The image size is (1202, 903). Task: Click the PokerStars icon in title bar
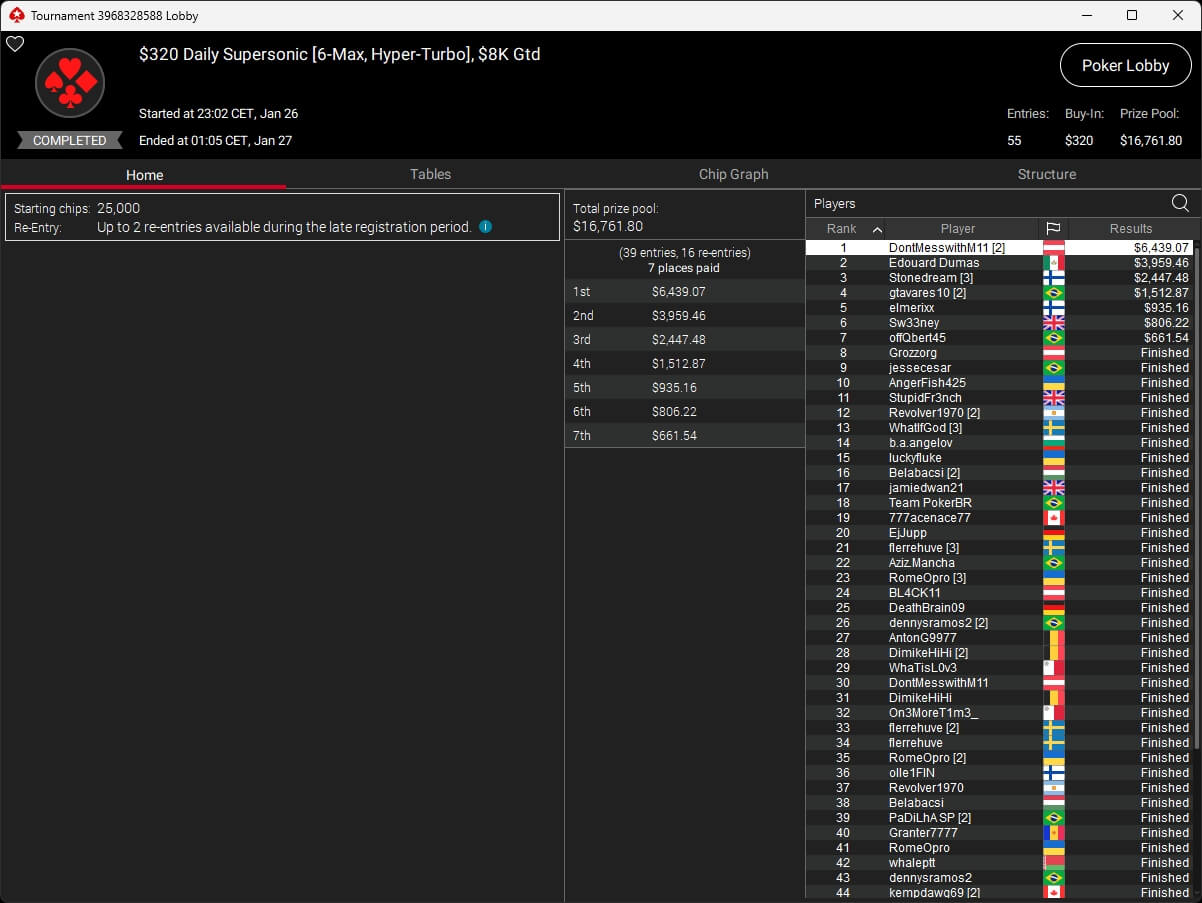coord(15,15)
